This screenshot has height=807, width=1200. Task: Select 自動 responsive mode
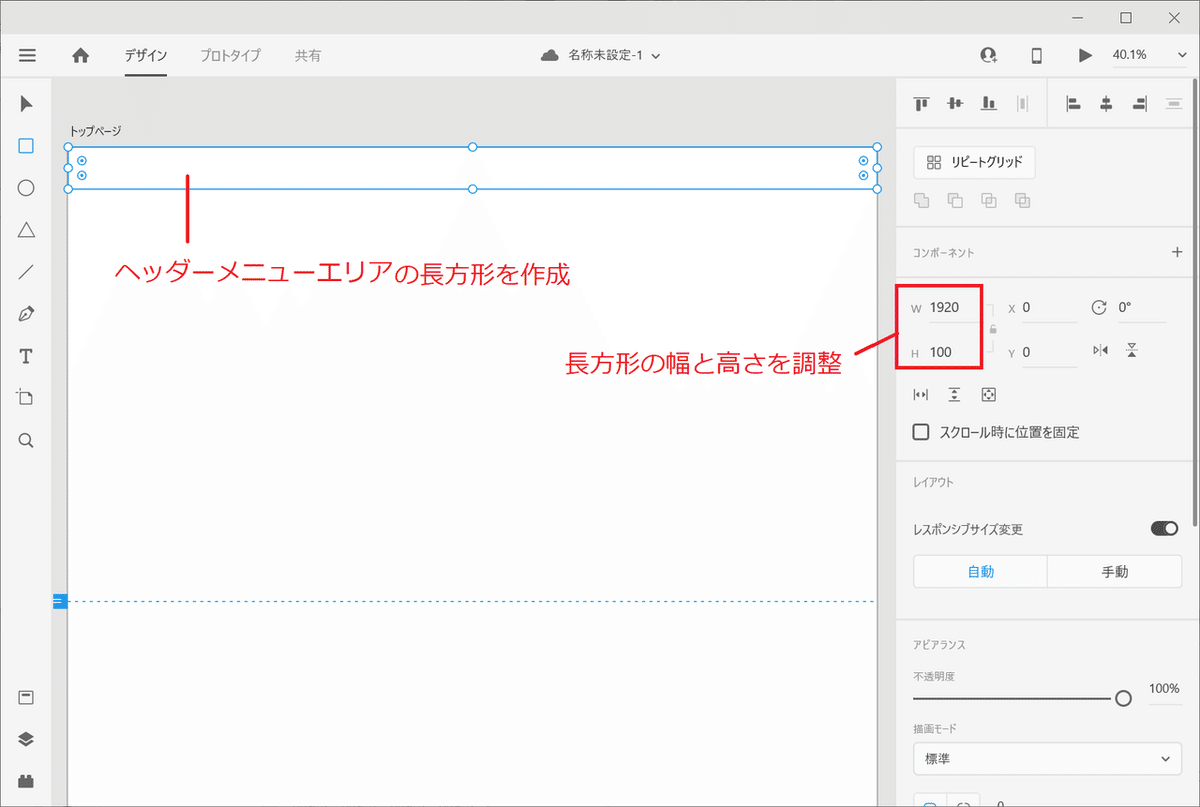click(980, 572)
